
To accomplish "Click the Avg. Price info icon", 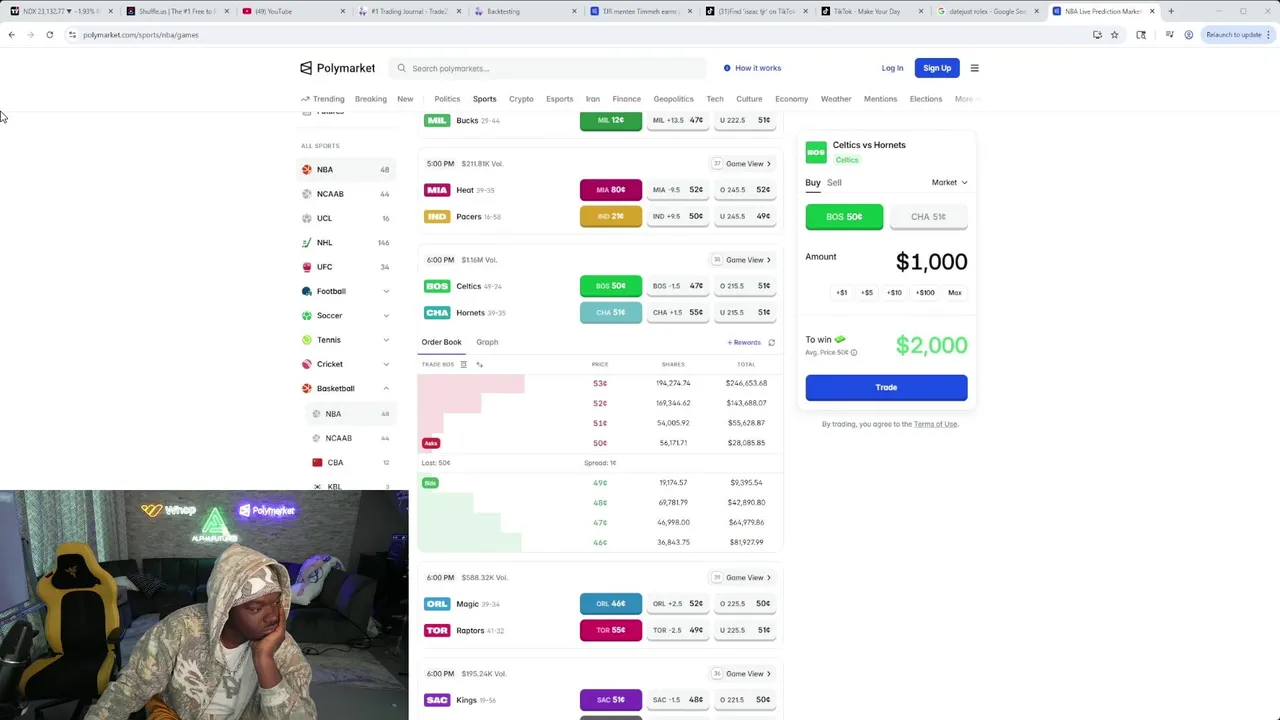I will click(853, 352).
